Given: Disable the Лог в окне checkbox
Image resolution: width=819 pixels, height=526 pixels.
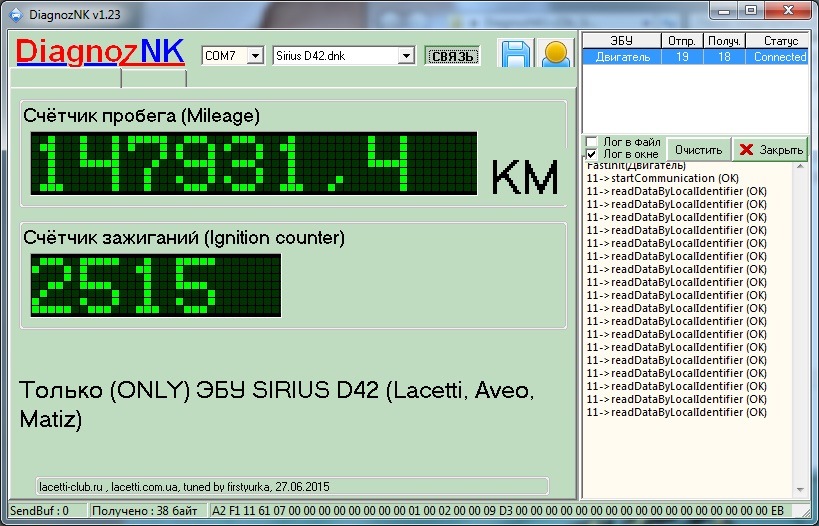Looking at the screenshot, I should [x=591, y=154].
